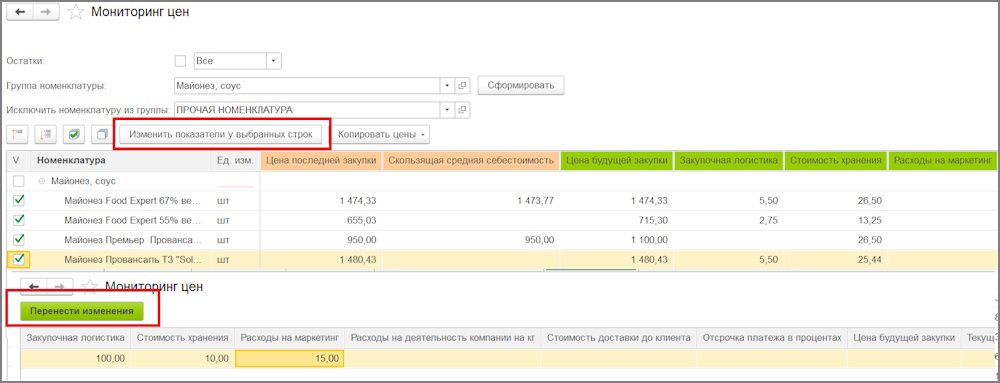
Task: Click the back arrow in the lower Мониторинг цен window
Action: 34,287
